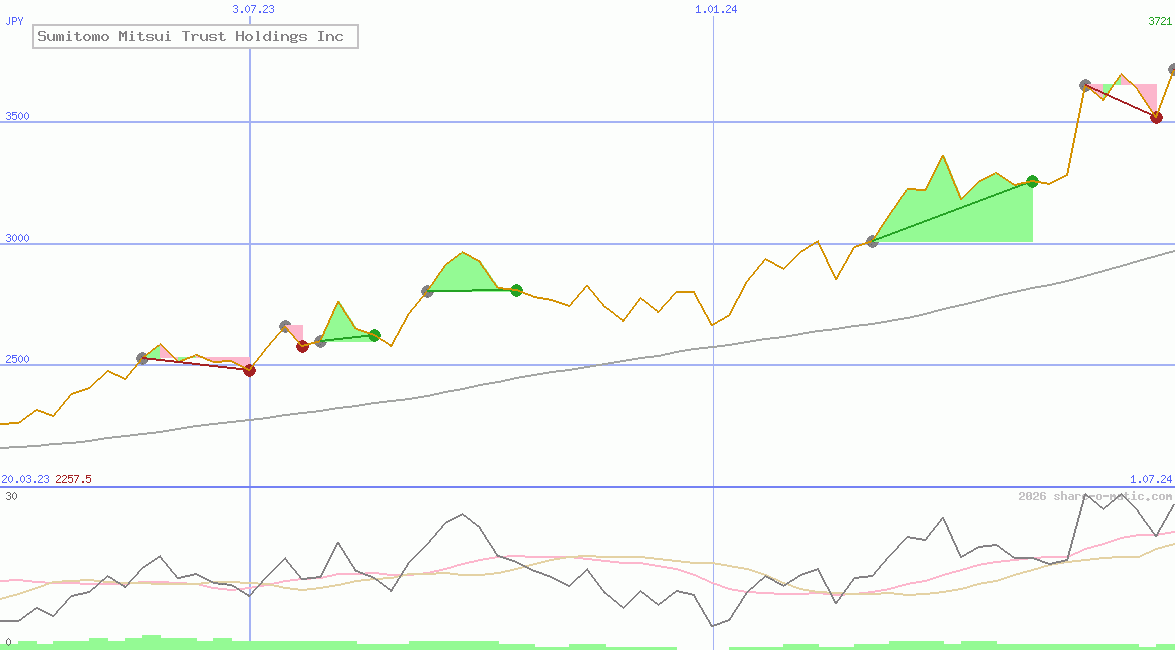
Task: Select the red marker near the 2800 dip
Action: click(302, 346)
